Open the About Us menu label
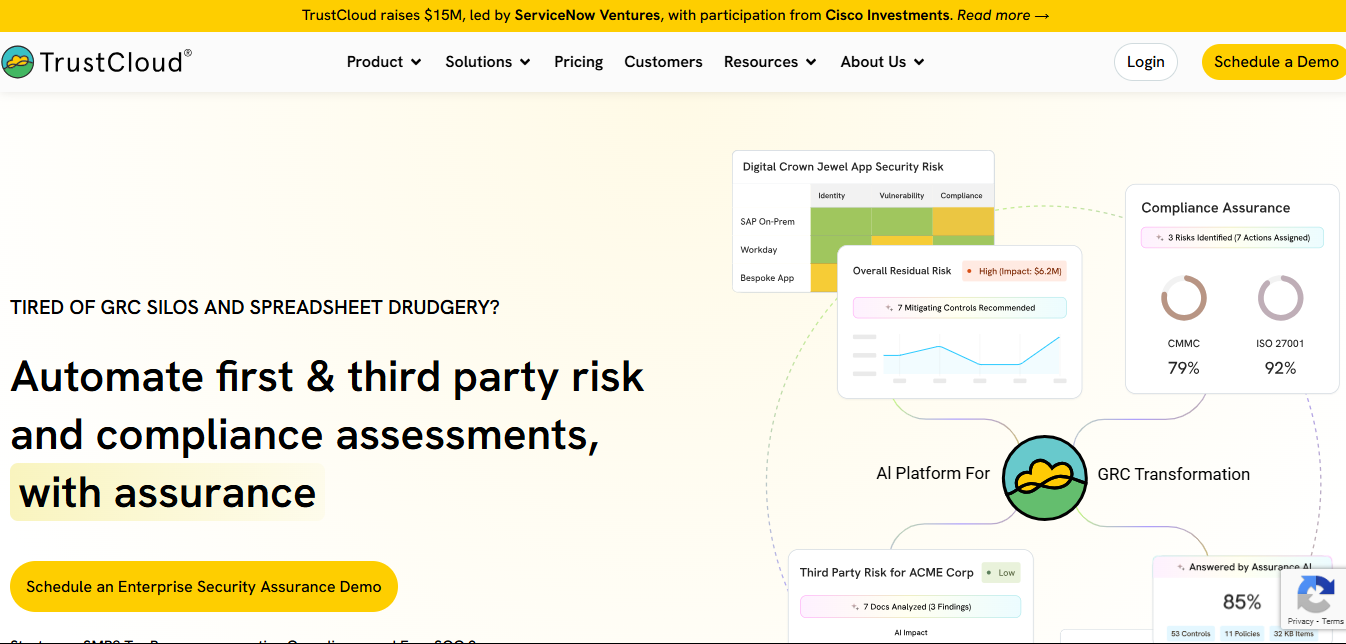The height and width of the screenshot is (644, 1346). 873,62
